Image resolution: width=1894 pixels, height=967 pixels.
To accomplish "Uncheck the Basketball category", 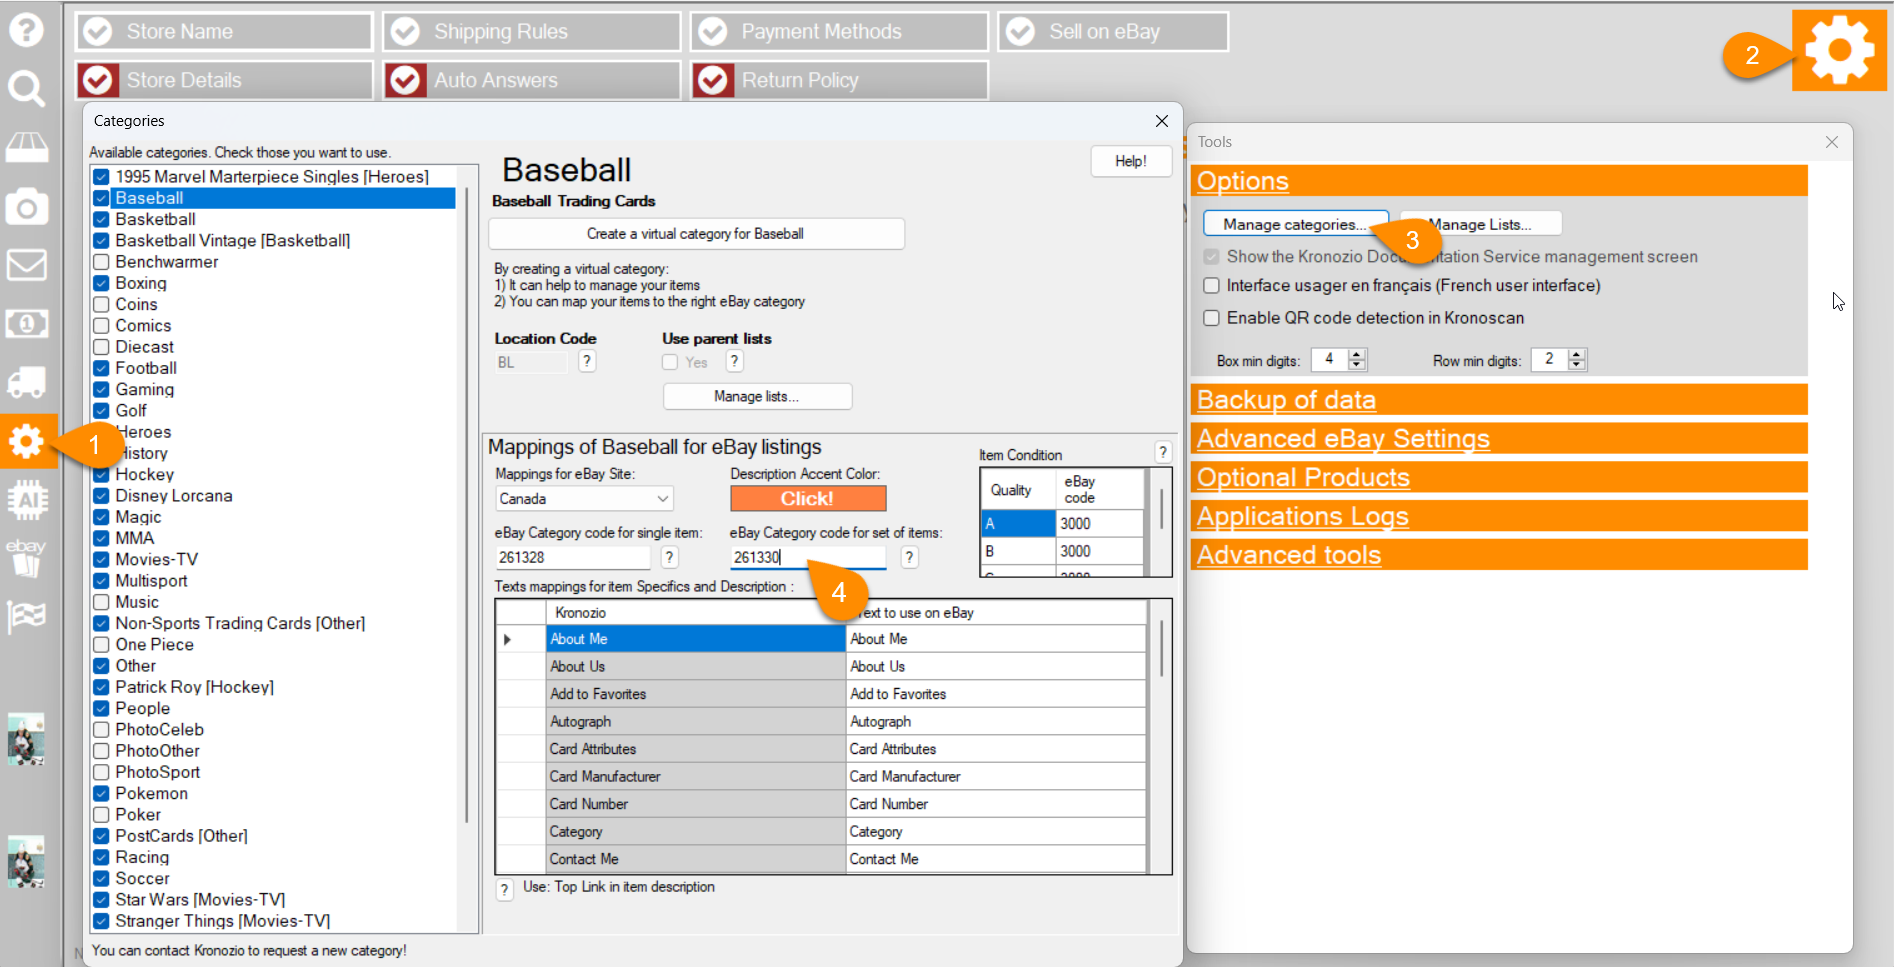I will click(x=101, y=219).
